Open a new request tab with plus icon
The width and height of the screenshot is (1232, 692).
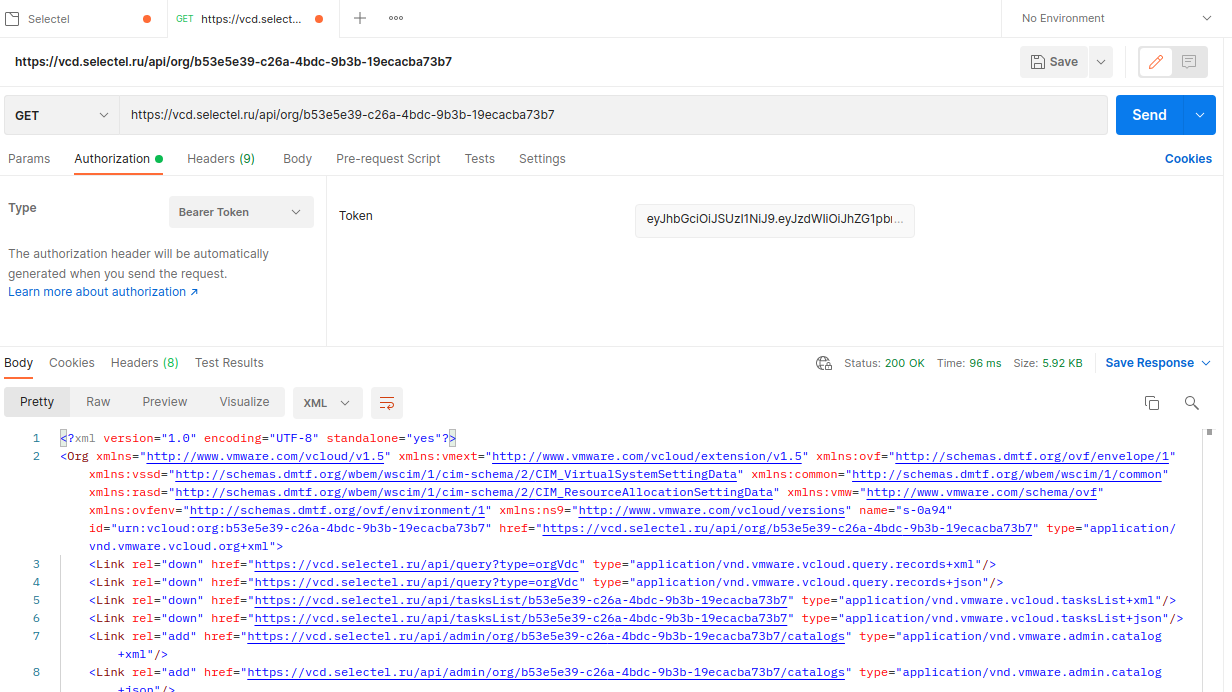[x=360, y=18]
